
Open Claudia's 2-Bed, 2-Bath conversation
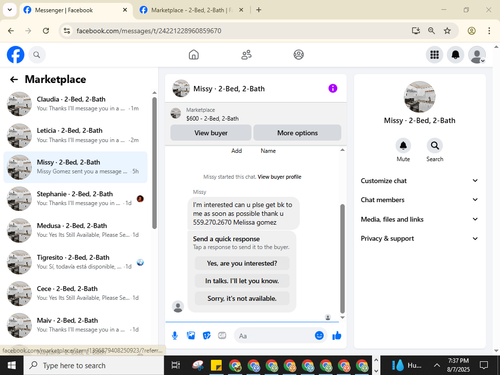(x=75, y=104)
